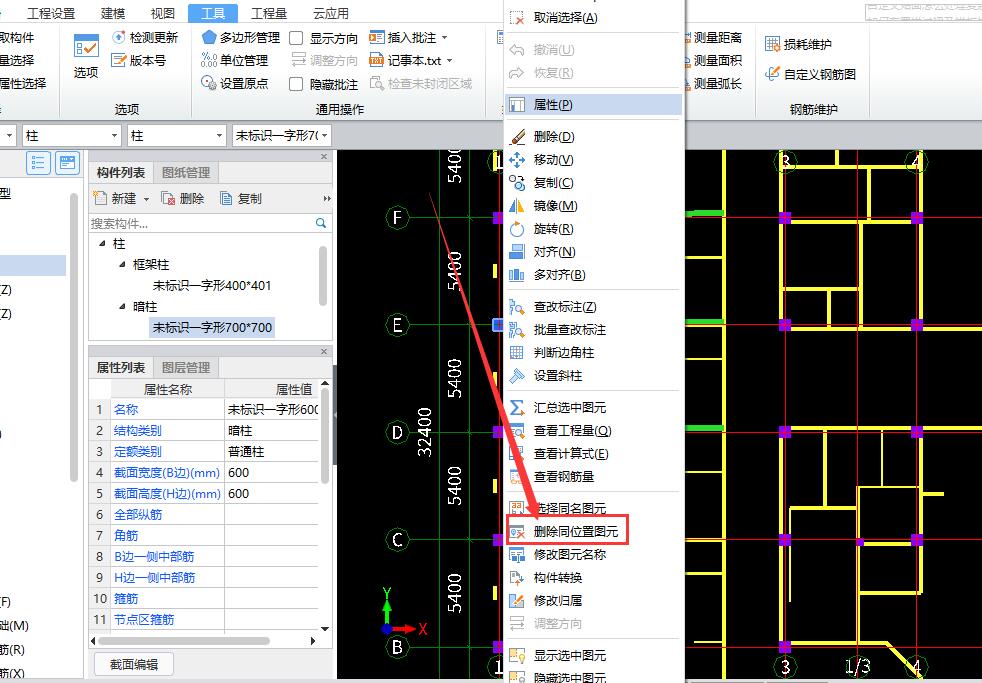Open 工程量 ribbon tab
This screenshot has height=683, width=982.
coord(269,13)
